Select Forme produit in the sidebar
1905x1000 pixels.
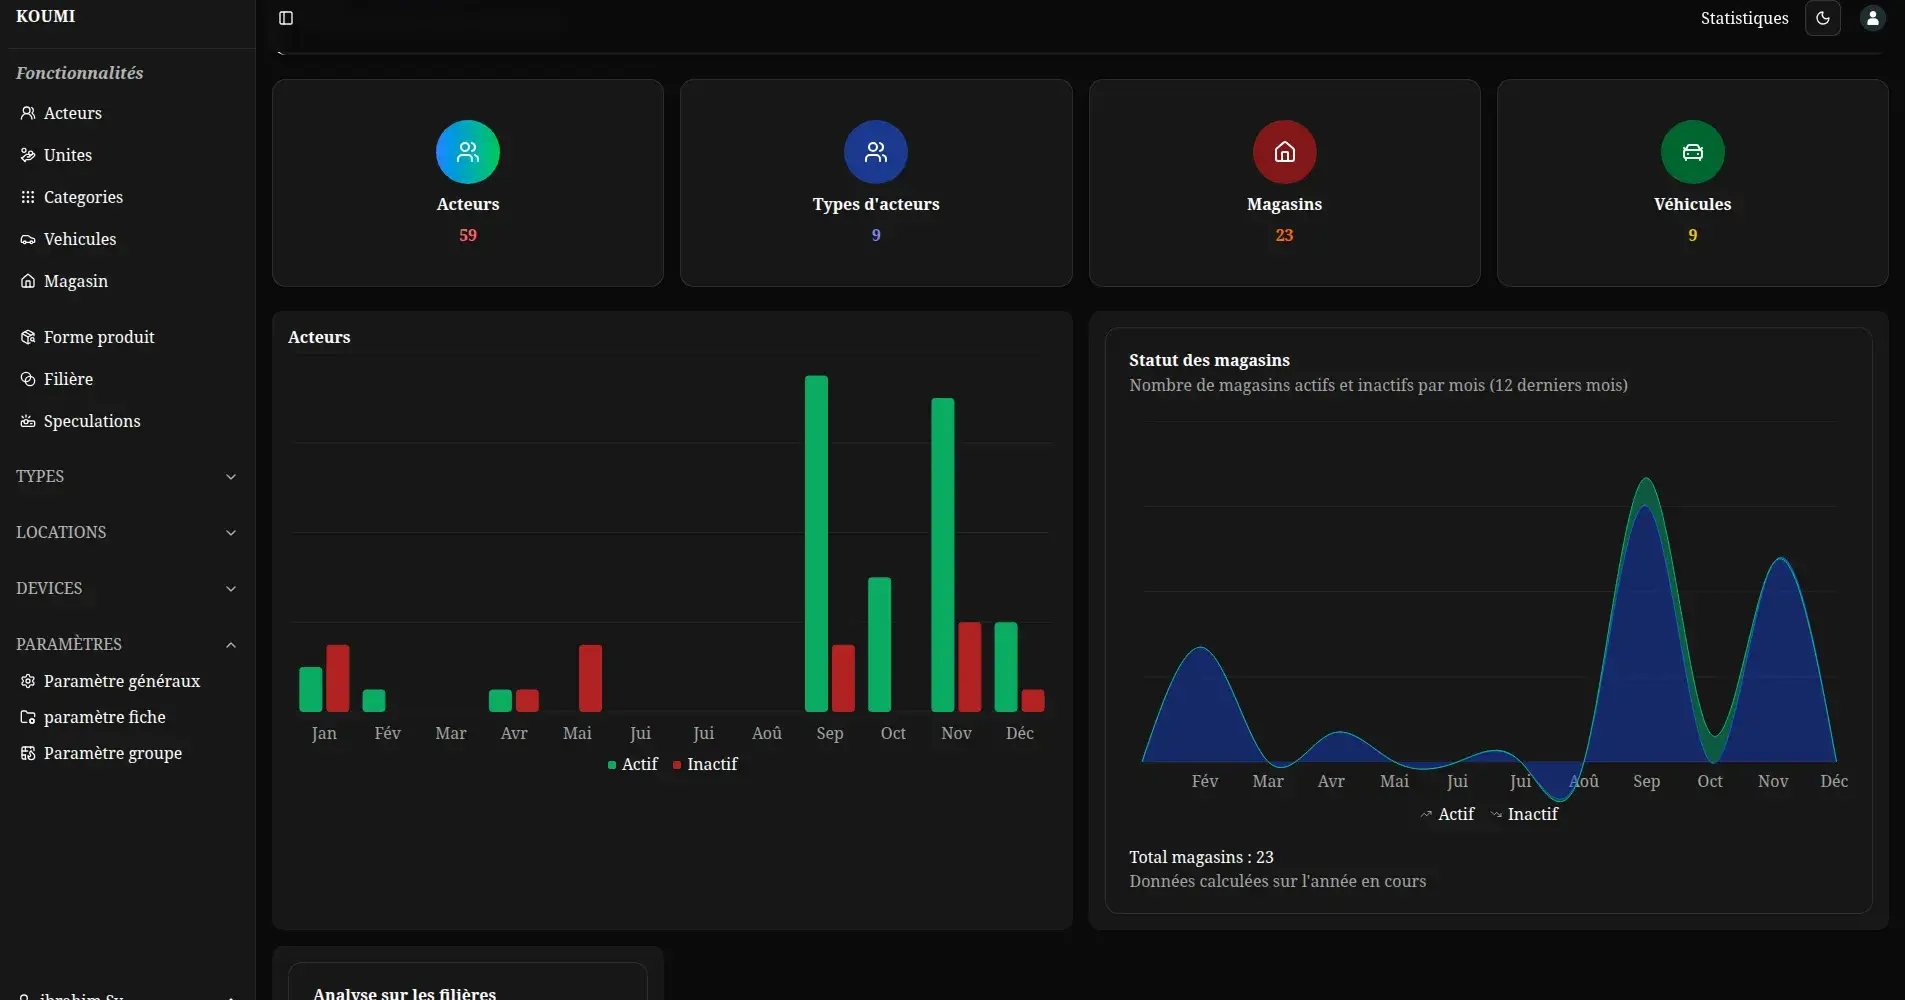click(98, 337)
